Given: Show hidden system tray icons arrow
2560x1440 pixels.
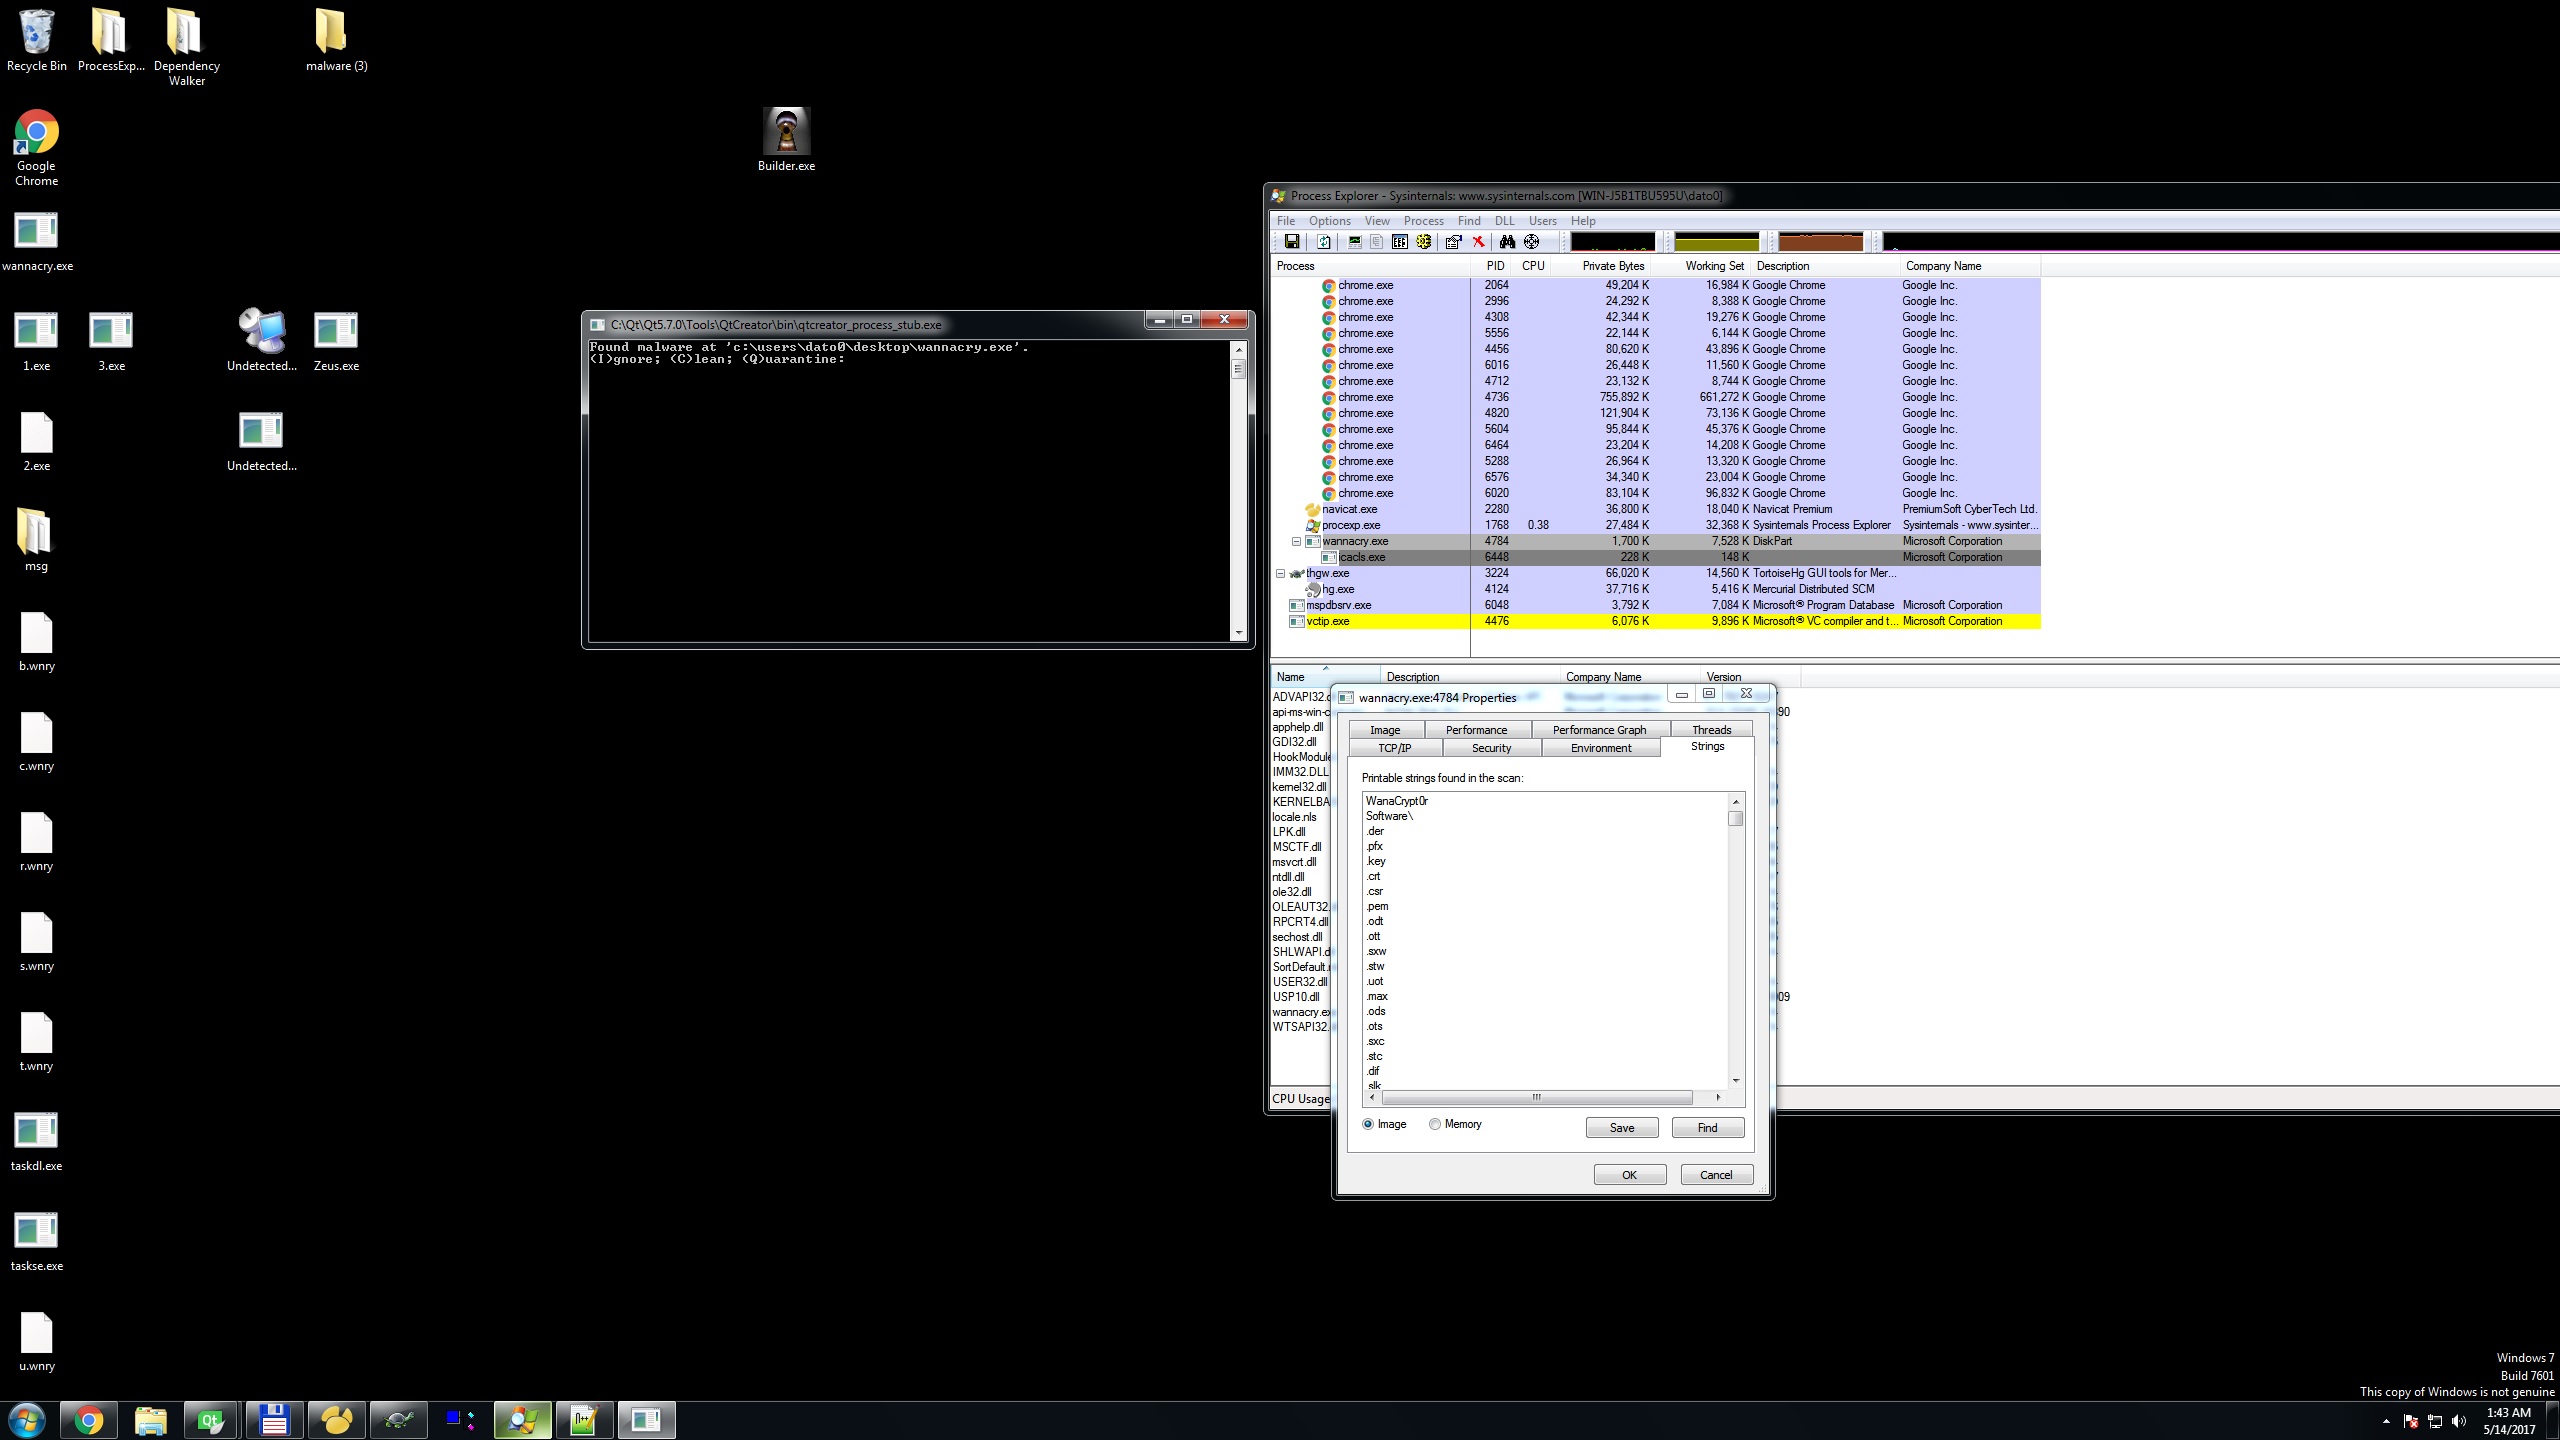Looking at the screenshot, I should coord(2386,1421).
